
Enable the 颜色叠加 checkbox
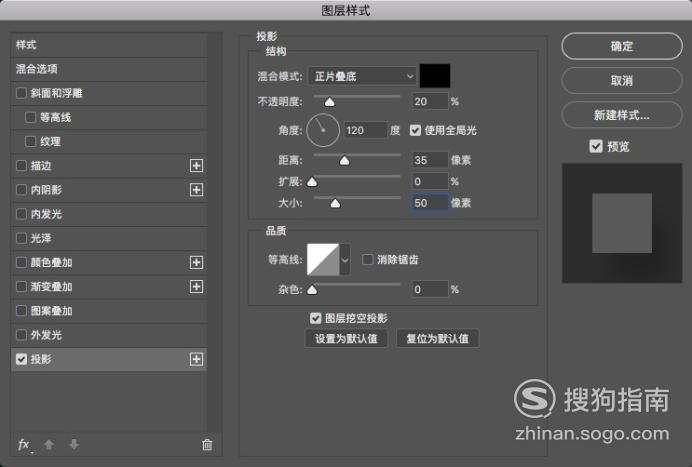coord(21,262)
